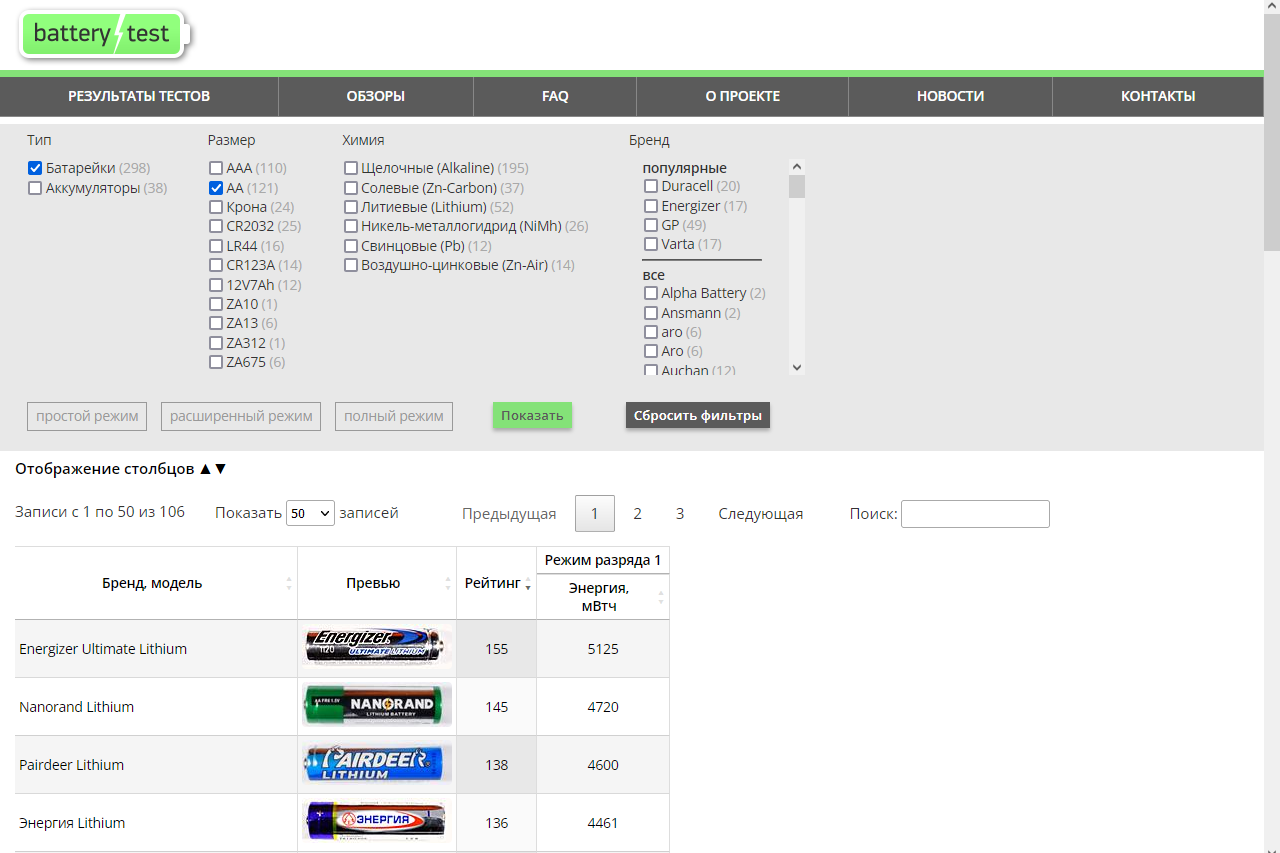Tick the Крона size checkbox
The image size is (1280, 853).
[x=216, y=207]
